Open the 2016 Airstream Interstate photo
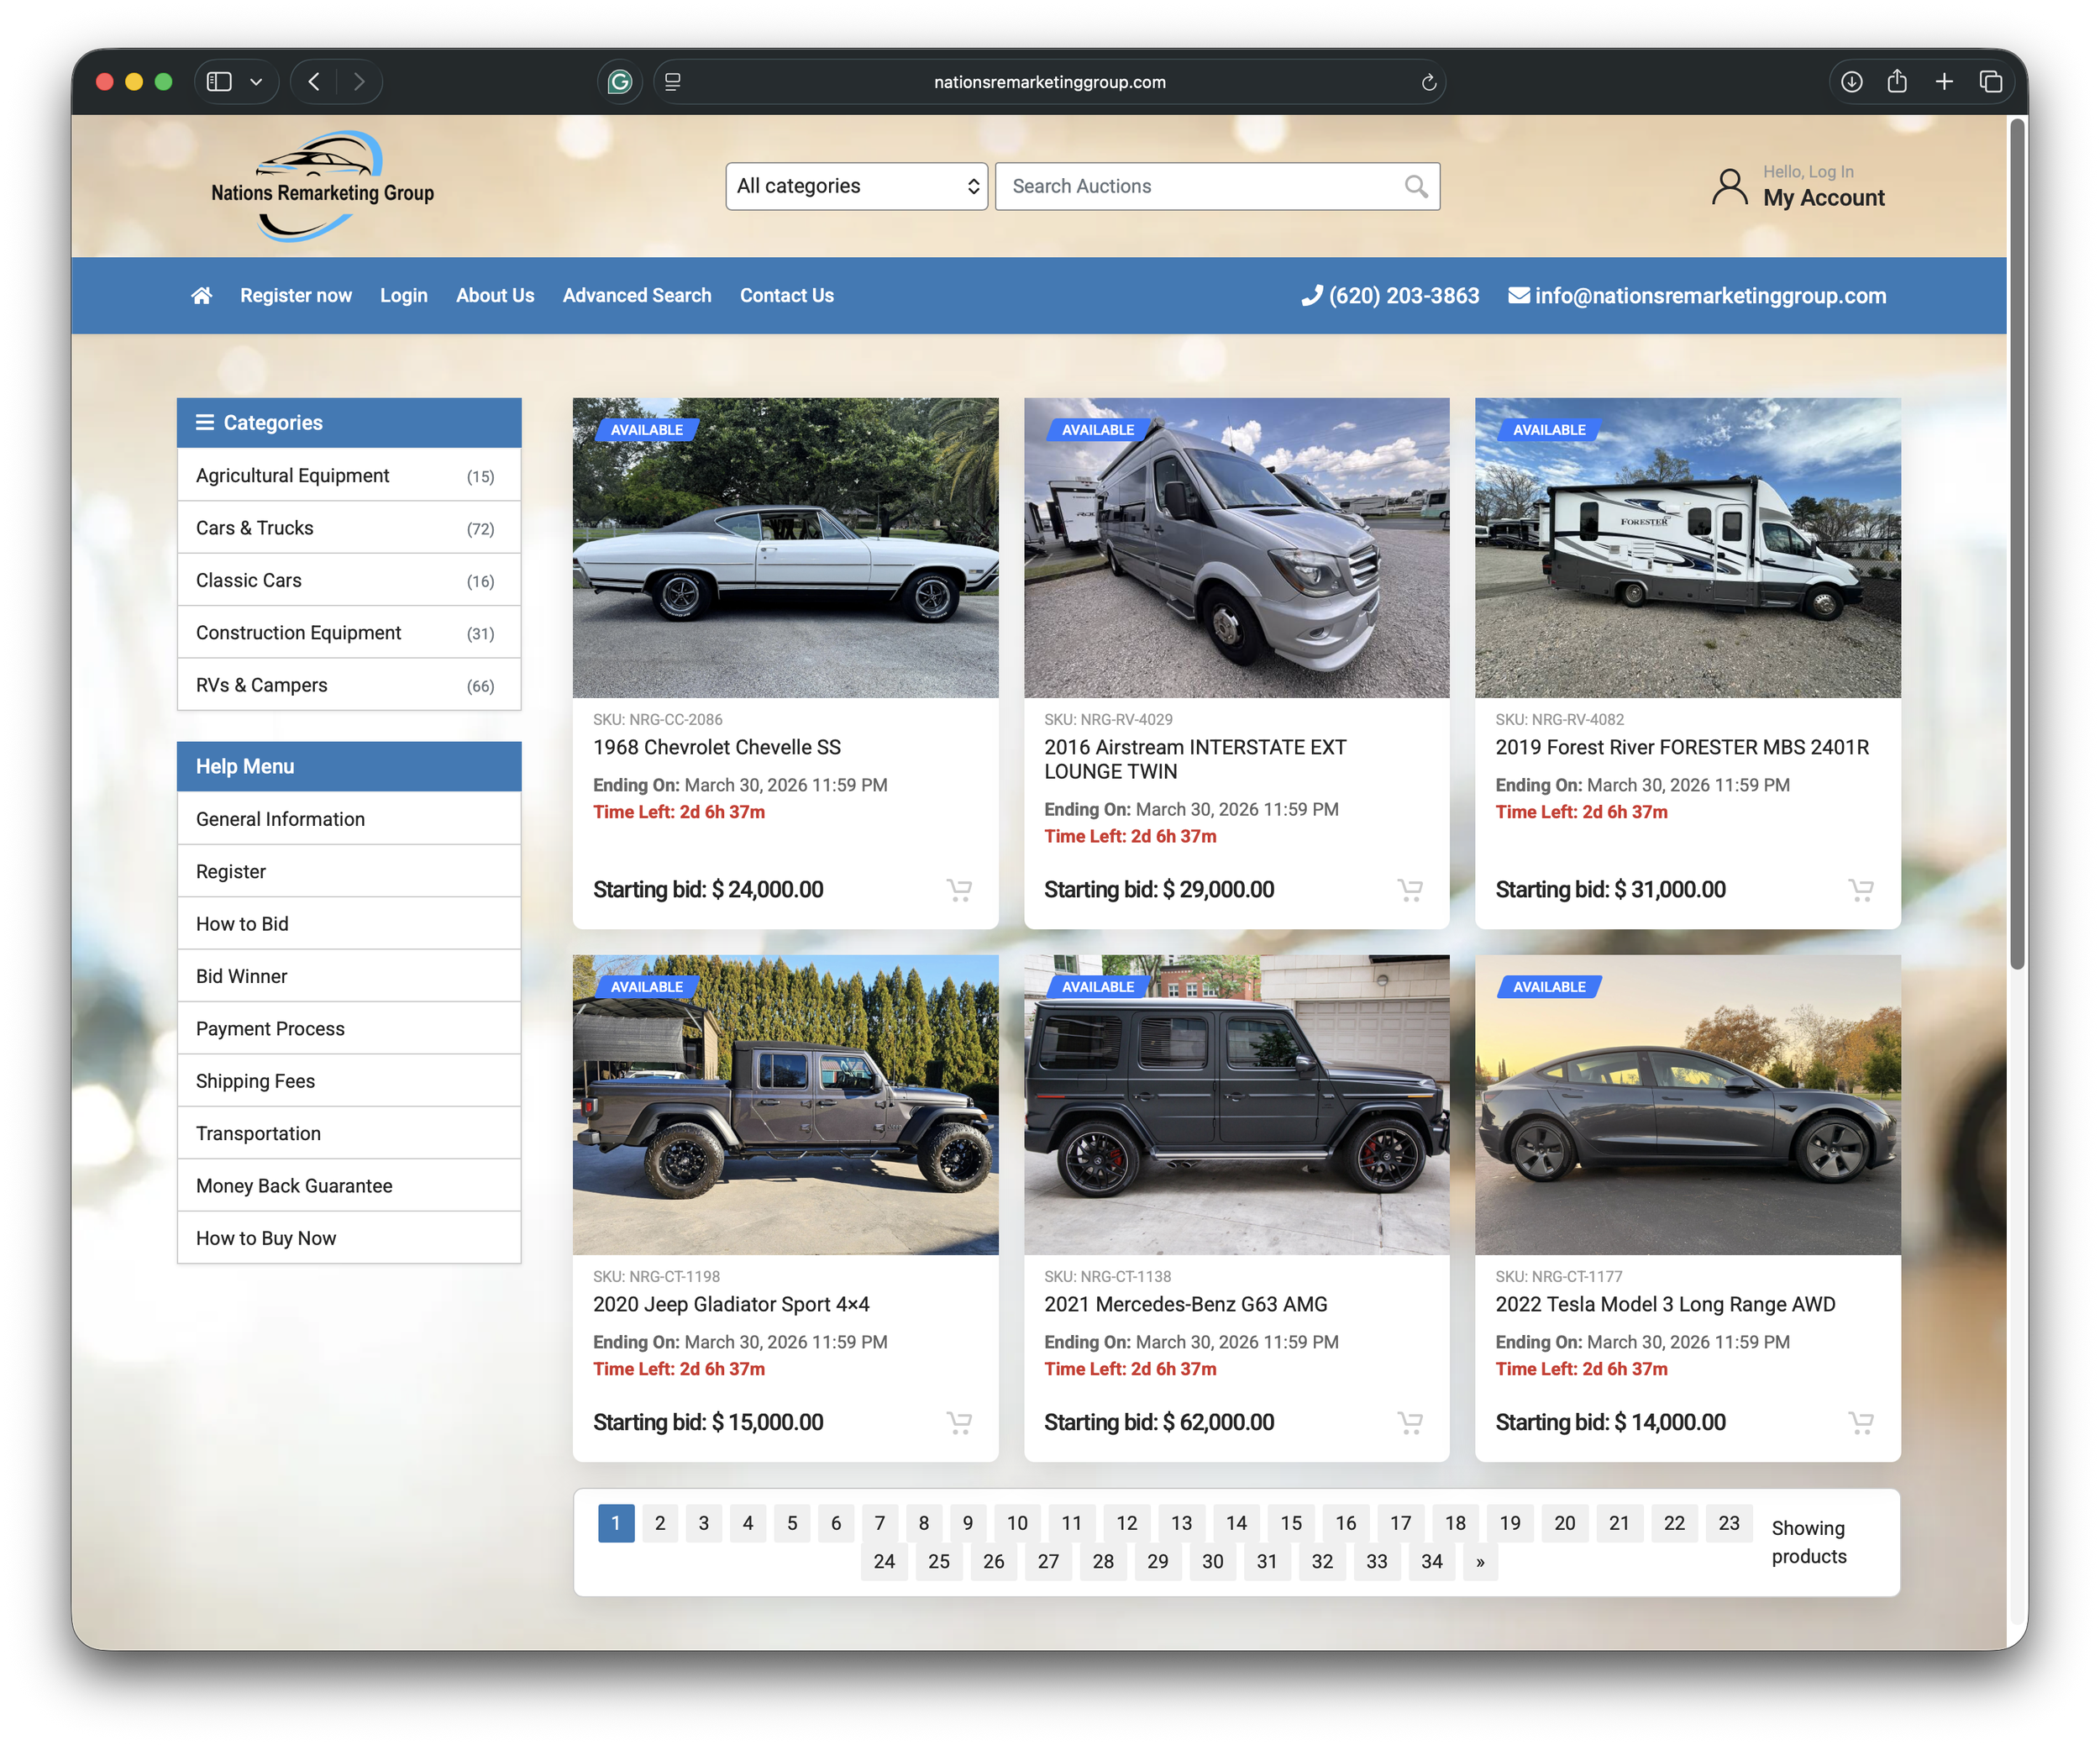 pos(1236,548)
